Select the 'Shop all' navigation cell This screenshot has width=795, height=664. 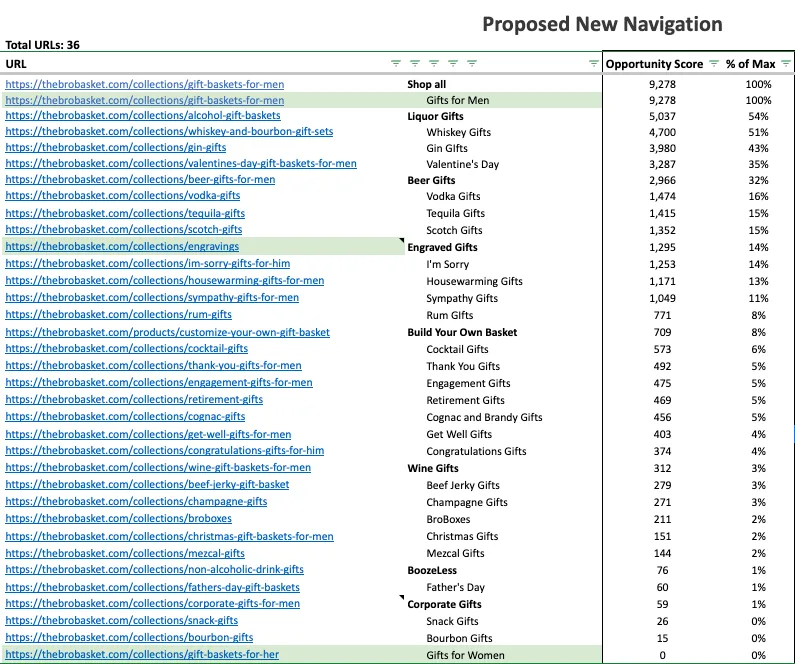point(427,84)
